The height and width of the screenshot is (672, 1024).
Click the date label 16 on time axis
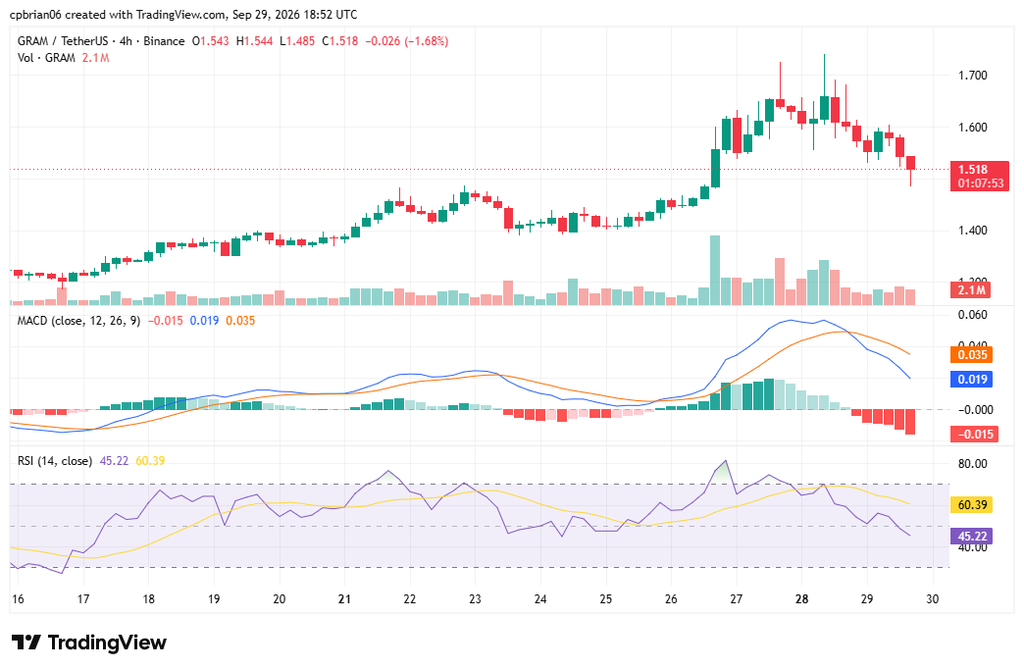tap(18, 600)
